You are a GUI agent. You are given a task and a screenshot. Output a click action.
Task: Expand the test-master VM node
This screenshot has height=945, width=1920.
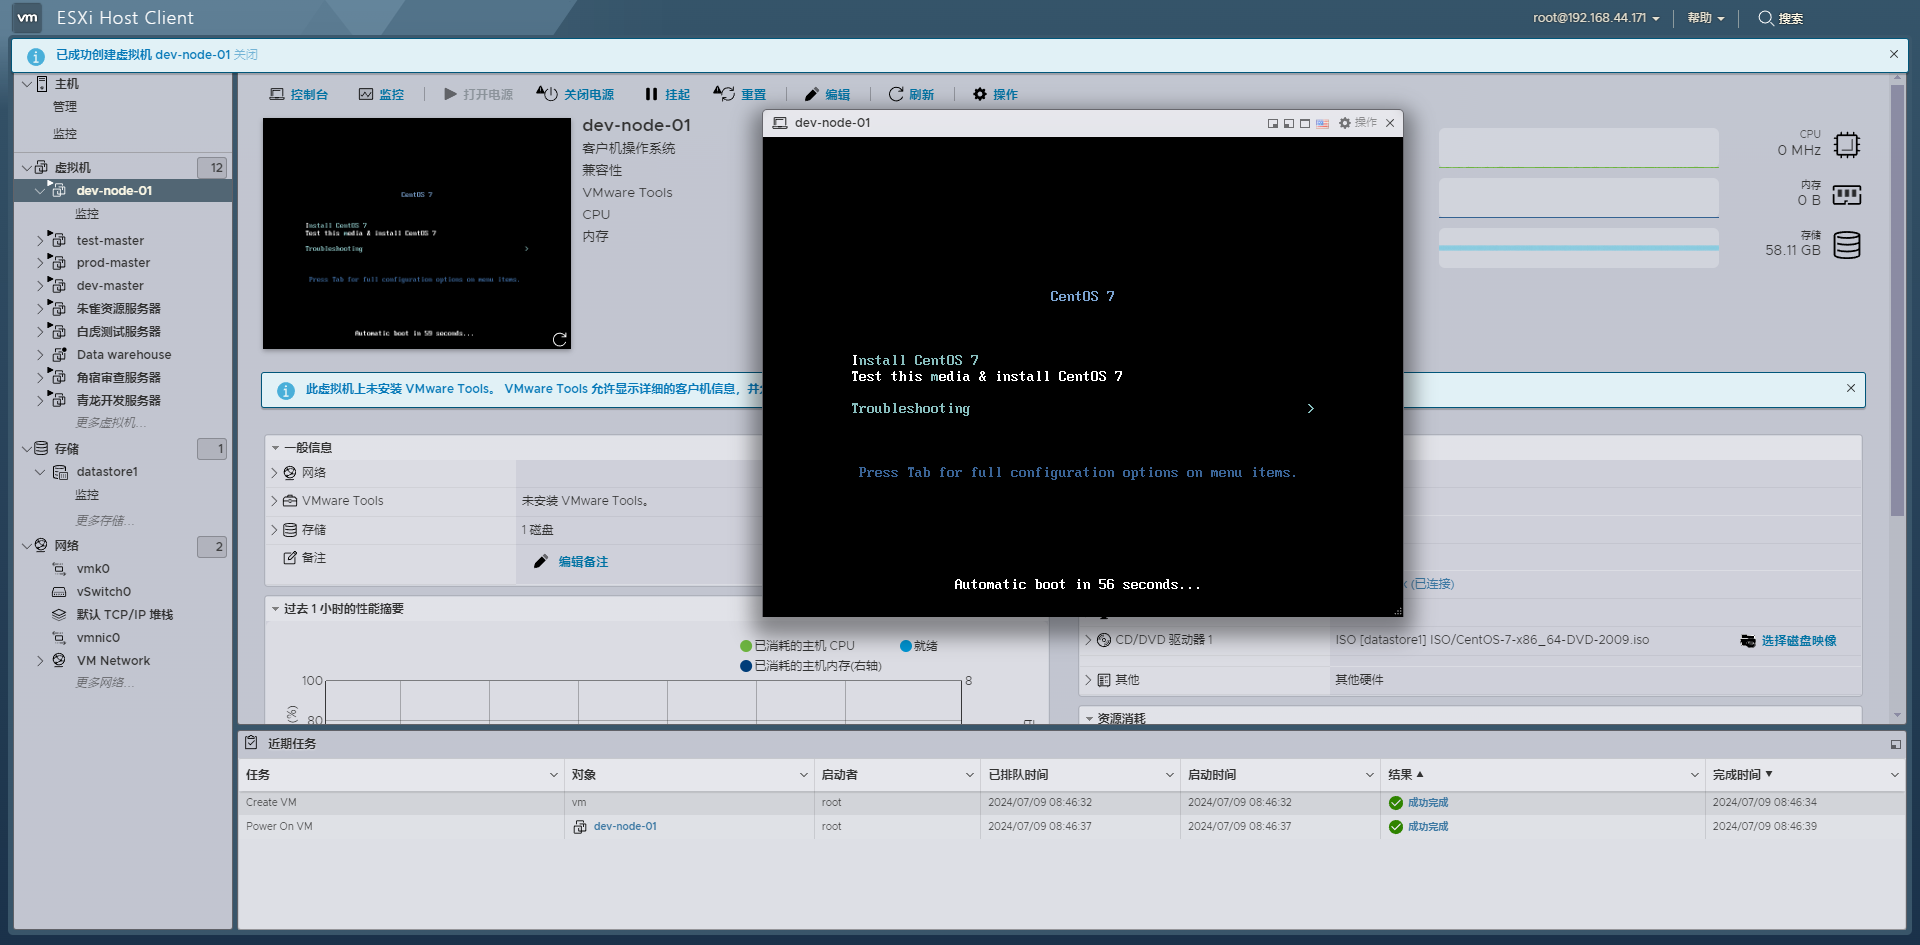click(x=40, y=240)
